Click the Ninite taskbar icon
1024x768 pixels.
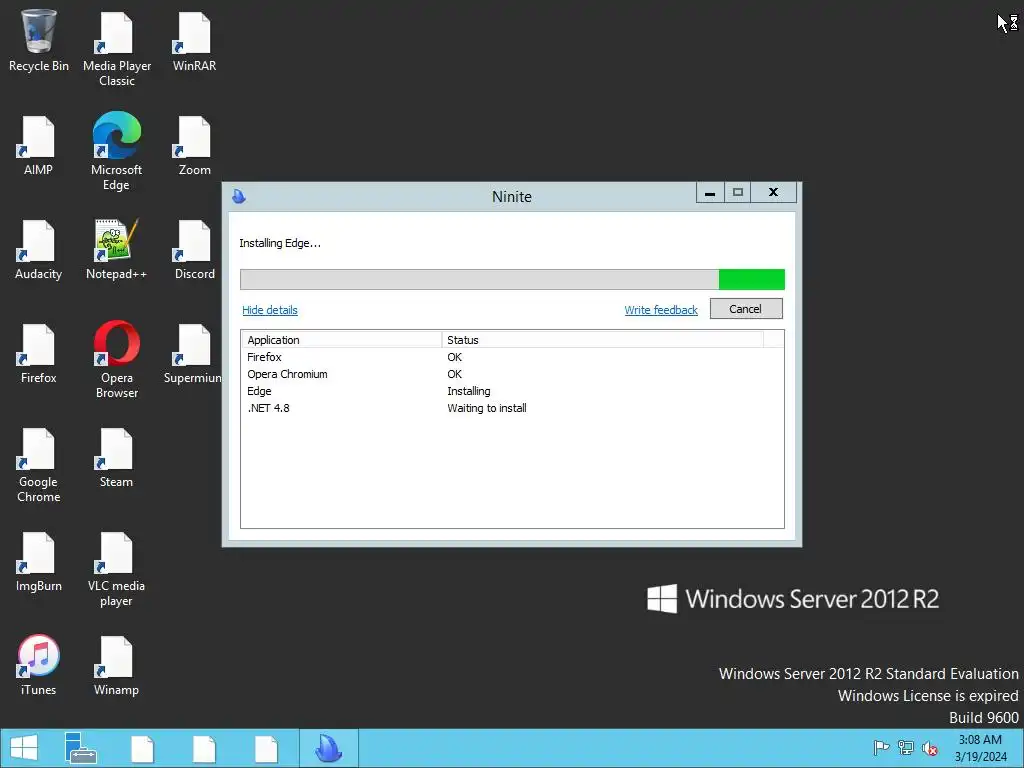point(328,748)
